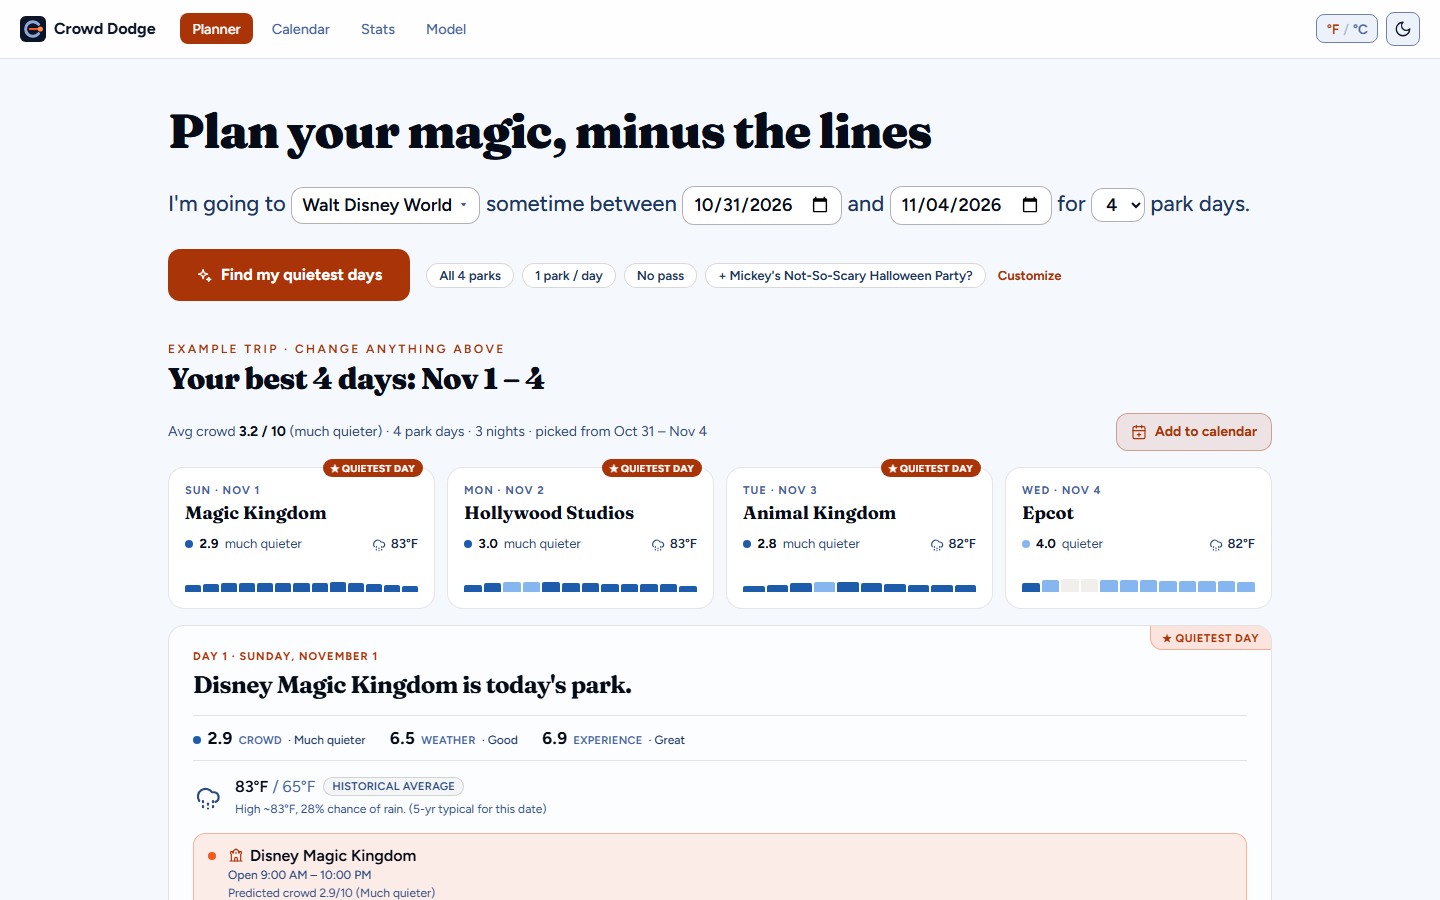Image resolution: width=1440 pixels, height=900 pixels.
Task: Click Quietest Day badge in Day 1 panel
Action: [1211, 638]
